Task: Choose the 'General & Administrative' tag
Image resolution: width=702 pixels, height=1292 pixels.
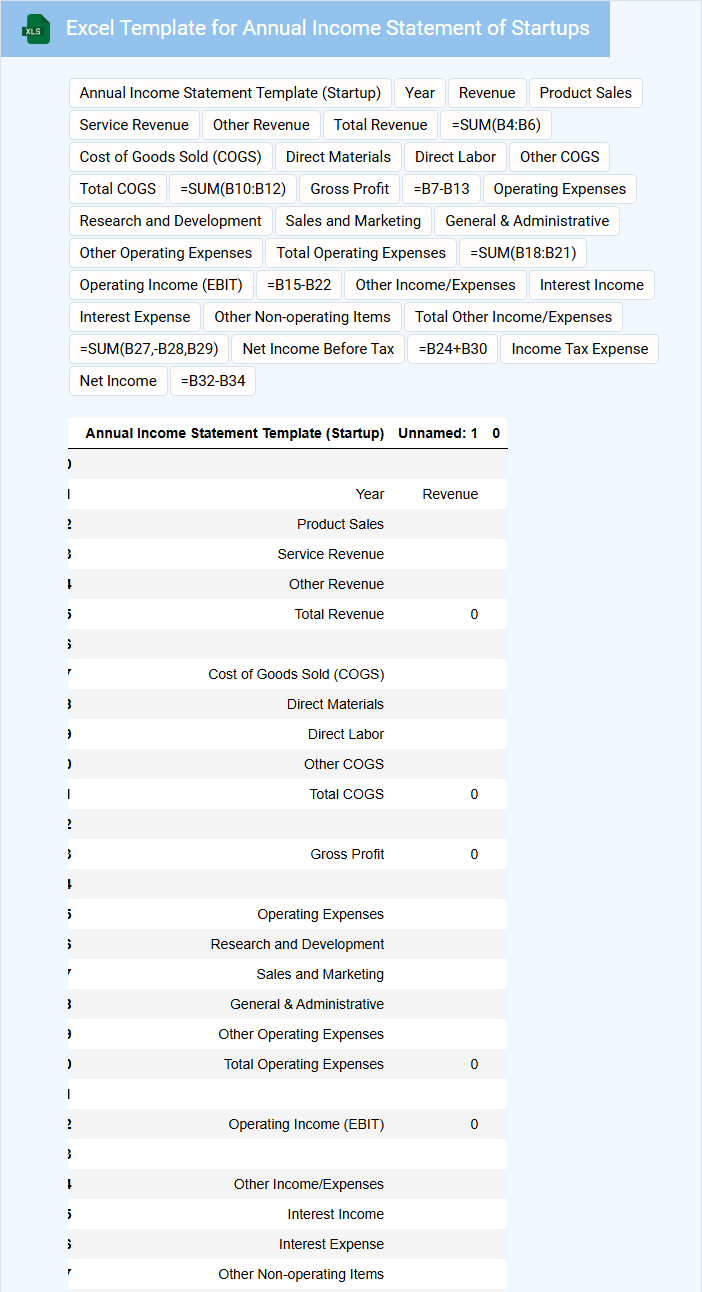Action: click(x=527, y=221)
